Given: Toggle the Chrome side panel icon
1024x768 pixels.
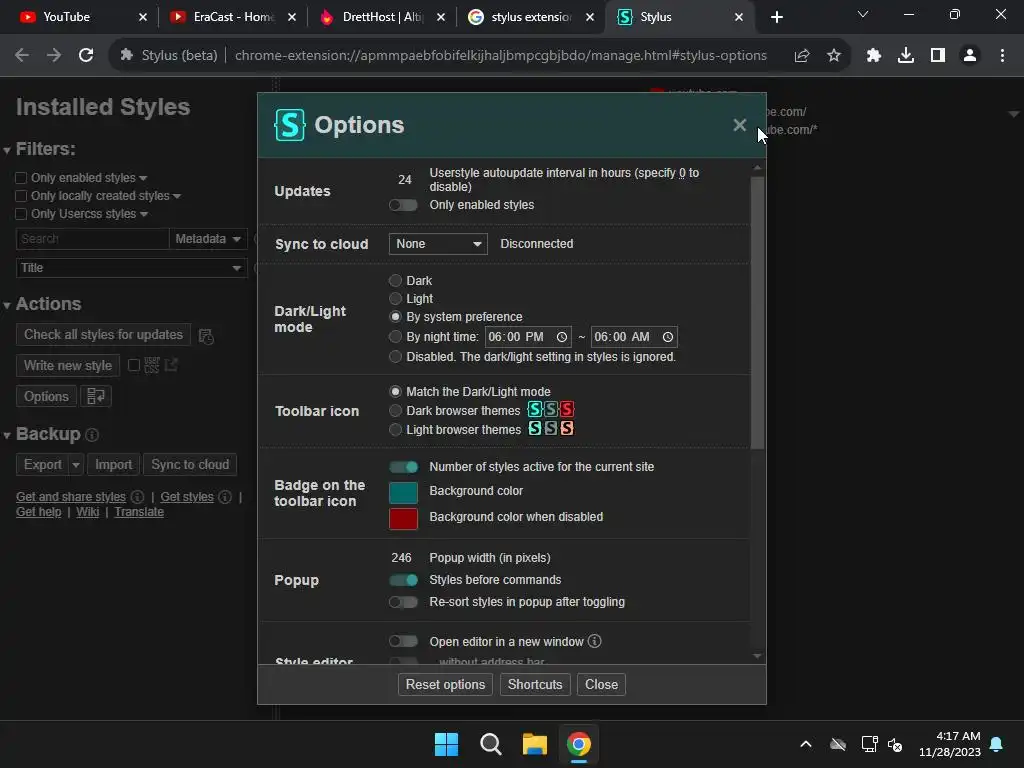Looking at the screenshot, I should coord(938,56).
